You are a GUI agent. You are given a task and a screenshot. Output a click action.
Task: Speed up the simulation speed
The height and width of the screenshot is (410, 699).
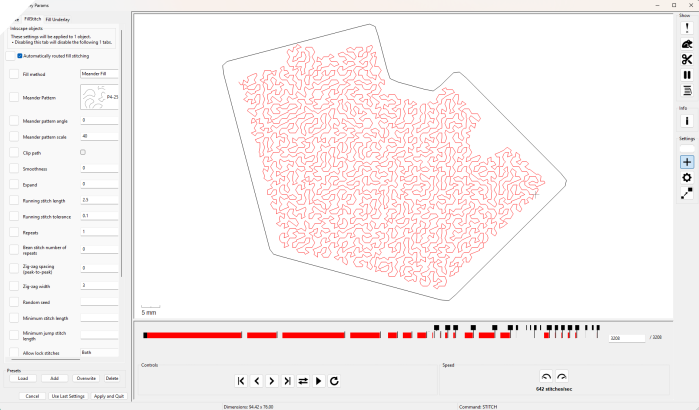[562, 377]
